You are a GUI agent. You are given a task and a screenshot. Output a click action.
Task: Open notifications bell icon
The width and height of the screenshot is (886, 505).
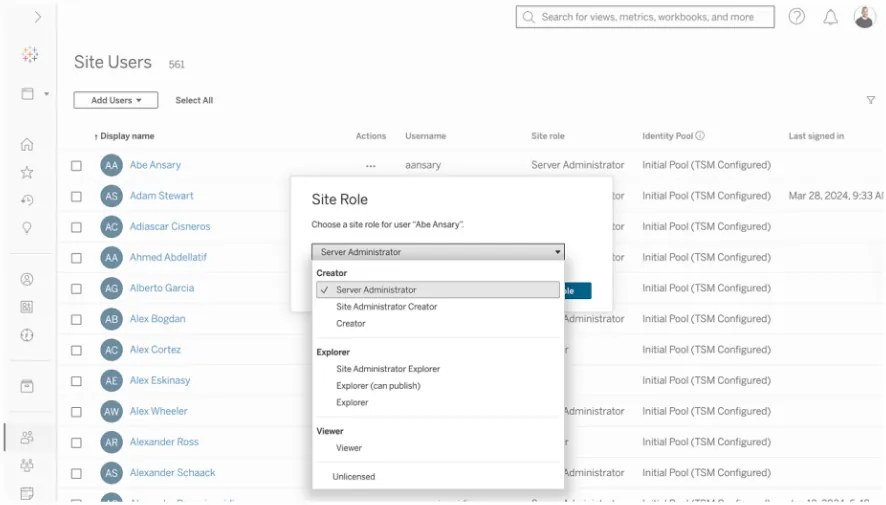tap(830, 17)
